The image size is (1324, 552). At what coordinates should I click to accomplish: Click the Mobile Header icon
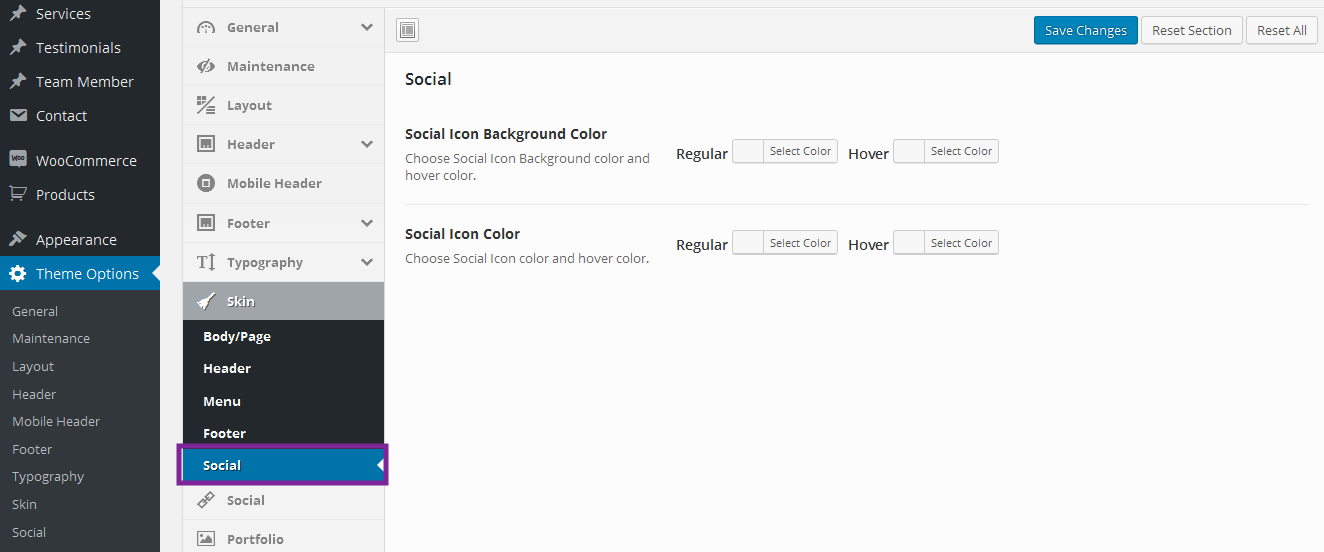(x=206, y=183)
